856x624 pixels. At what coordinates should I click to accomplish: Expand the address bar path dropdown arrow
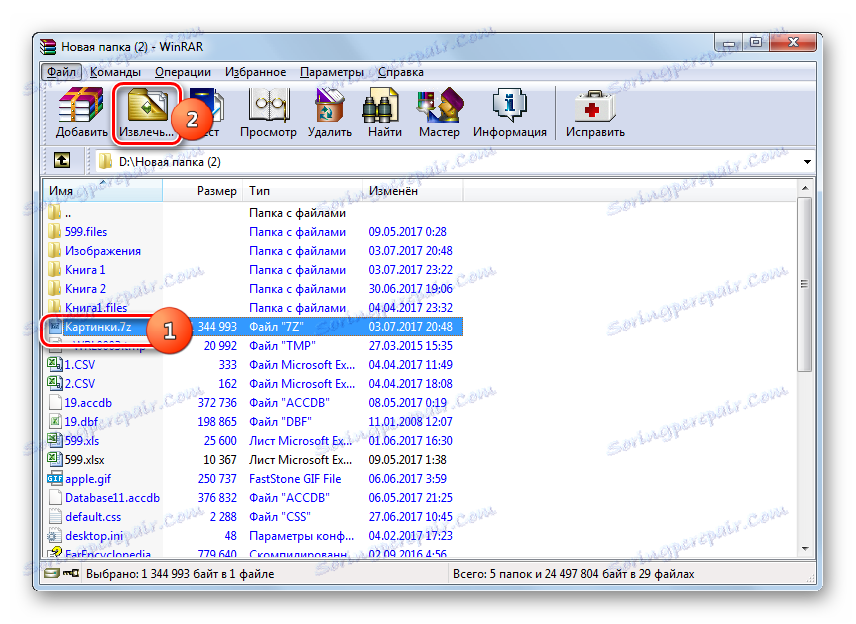coord(806,162)
